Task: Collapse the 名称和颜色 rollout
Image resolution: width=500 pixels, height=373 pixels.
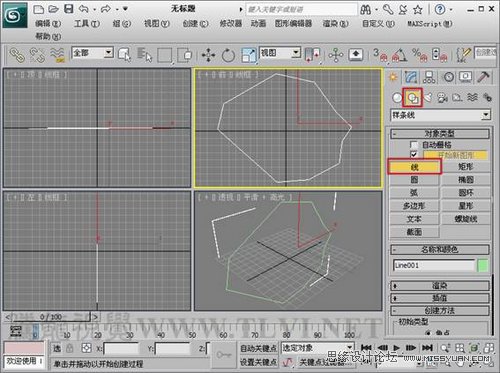Action: (440, 249)
